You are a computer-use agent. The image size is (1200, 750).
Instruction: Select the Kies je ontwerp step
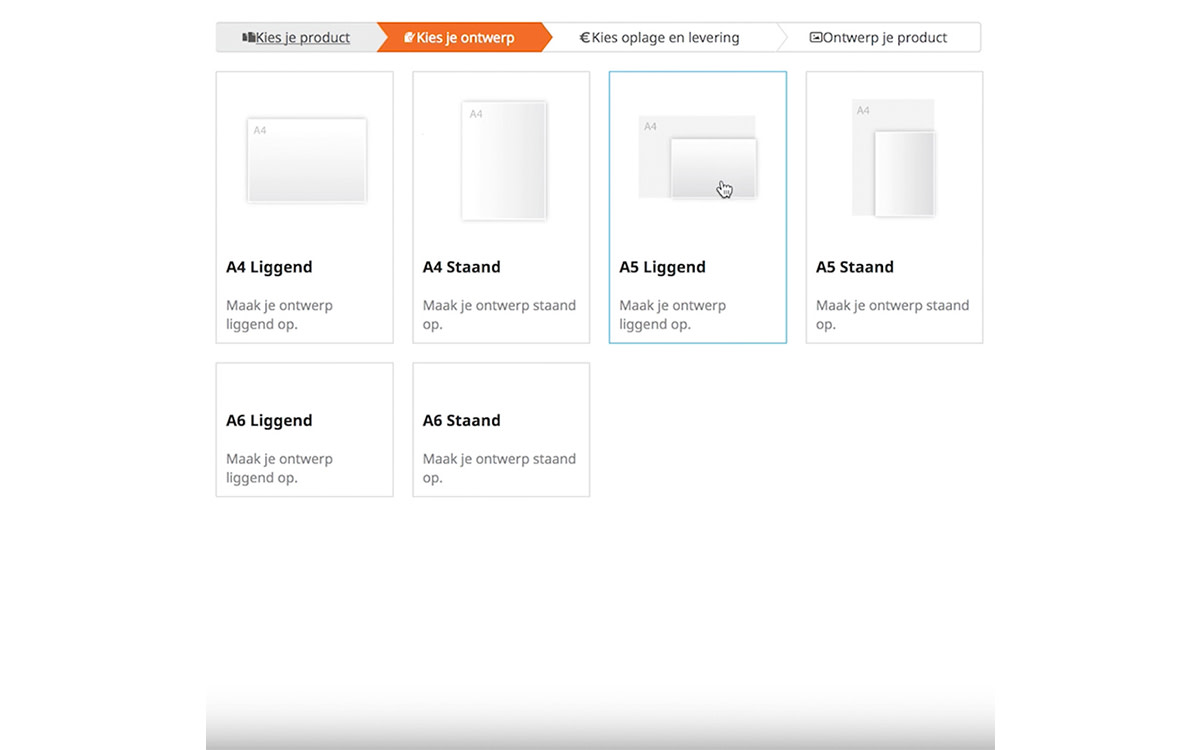(464, 37)
